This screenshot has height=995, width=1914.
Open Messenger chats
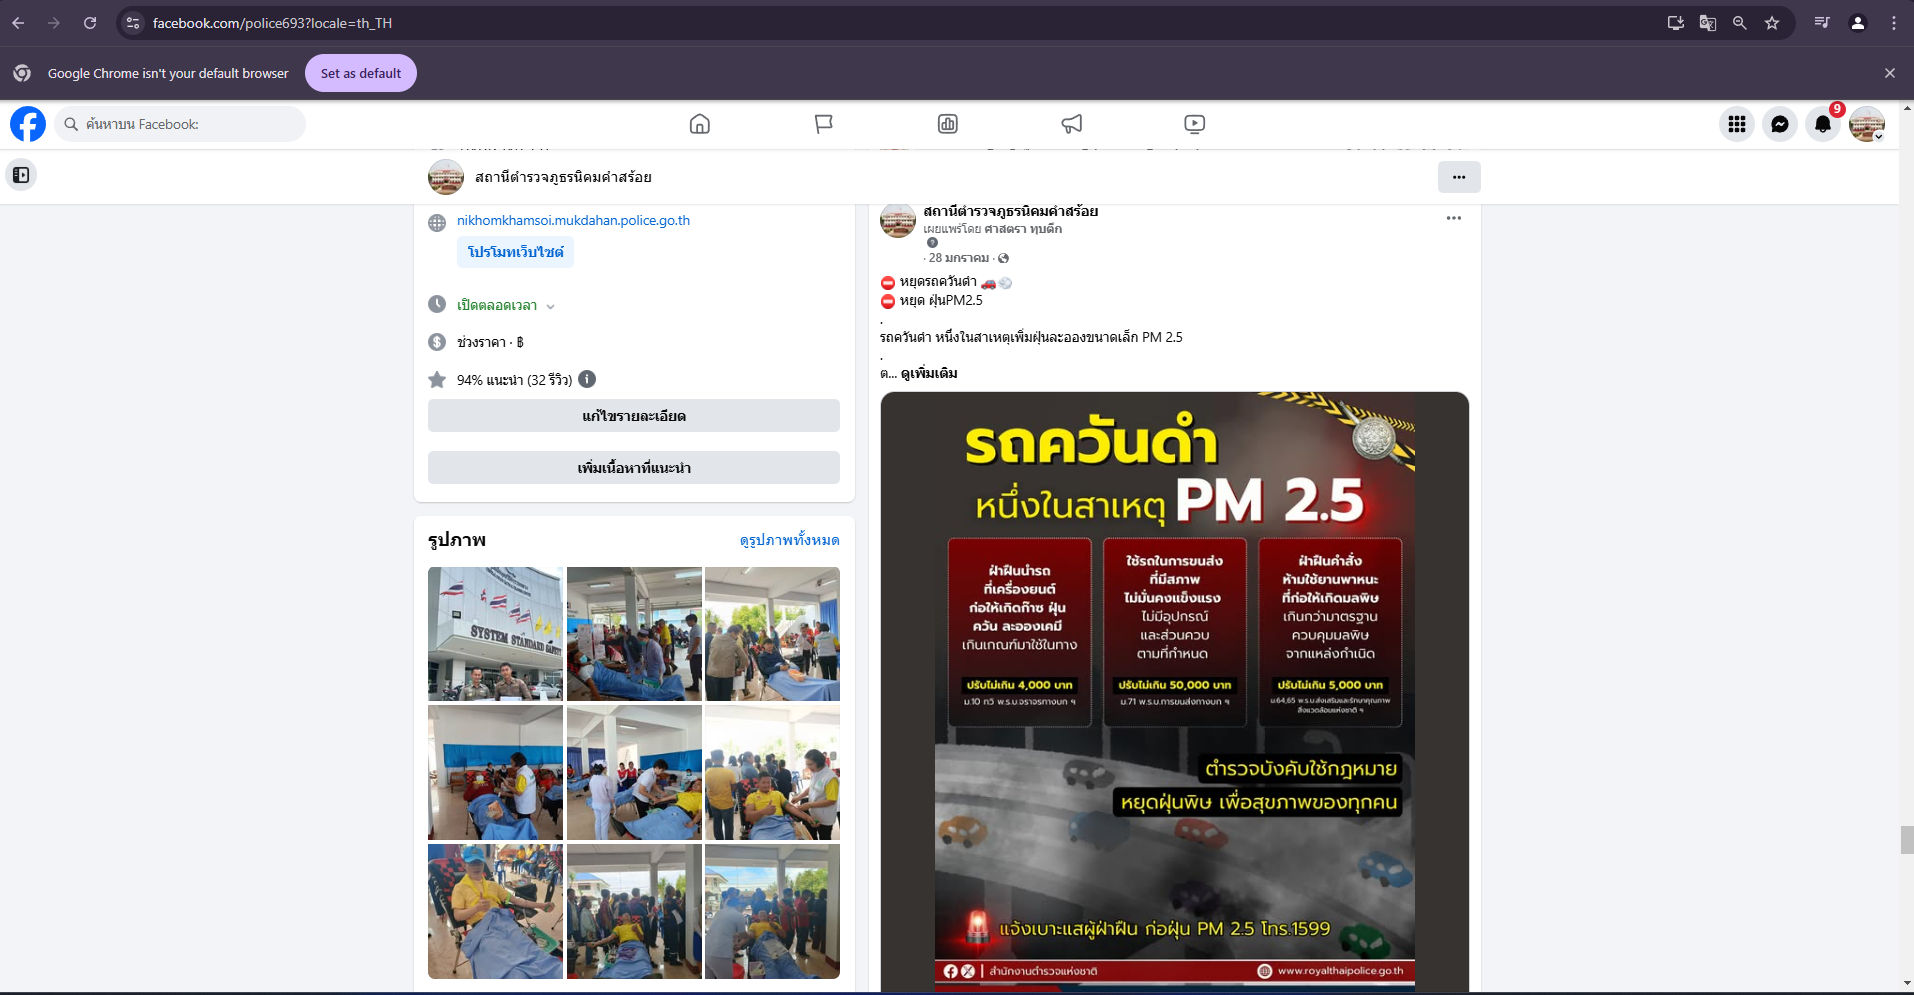coord(1780,124)
